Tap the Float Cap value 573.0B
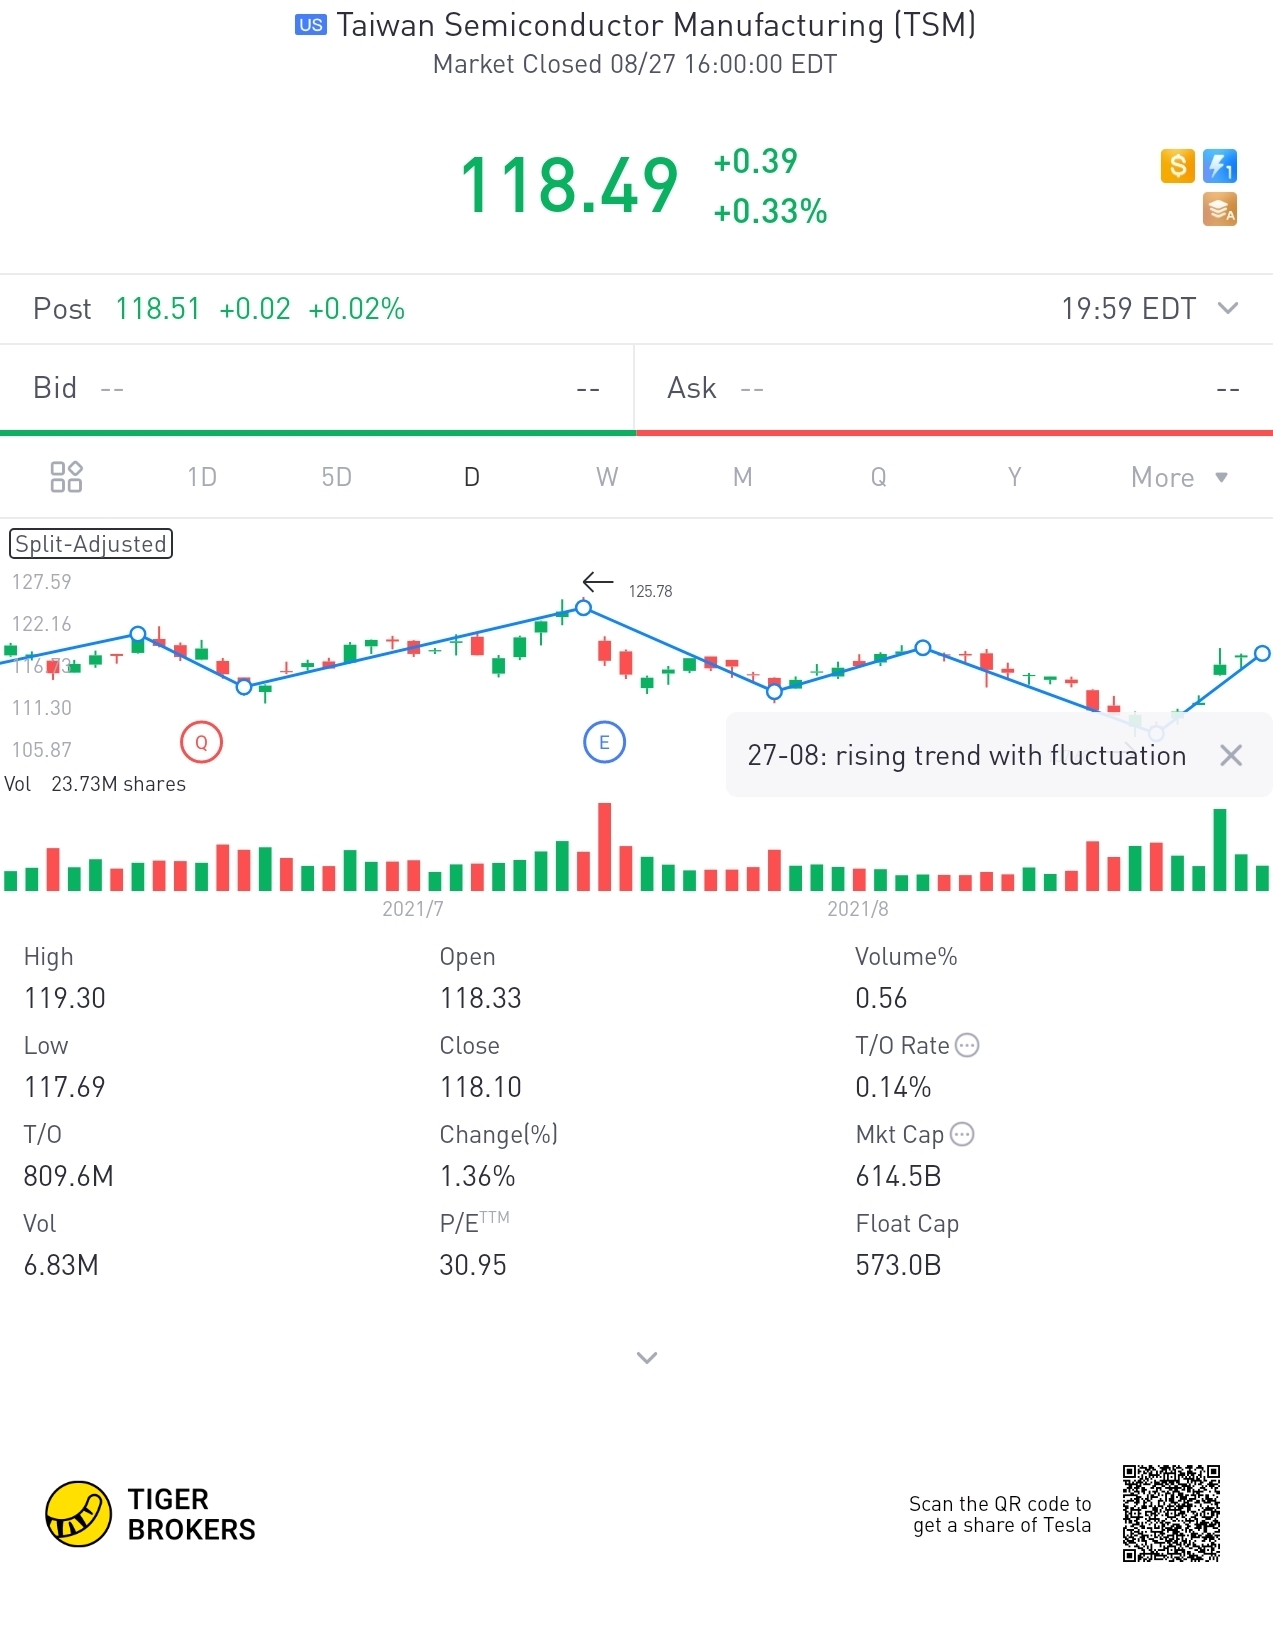Screen dimensions: 1273x1636 tap(899, 1265)
